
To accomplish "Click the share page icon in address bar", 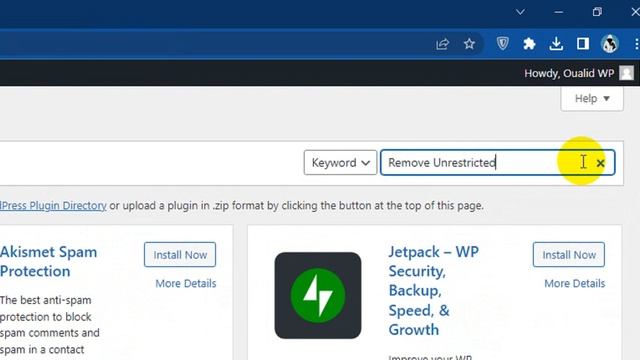I will point(442,44).
